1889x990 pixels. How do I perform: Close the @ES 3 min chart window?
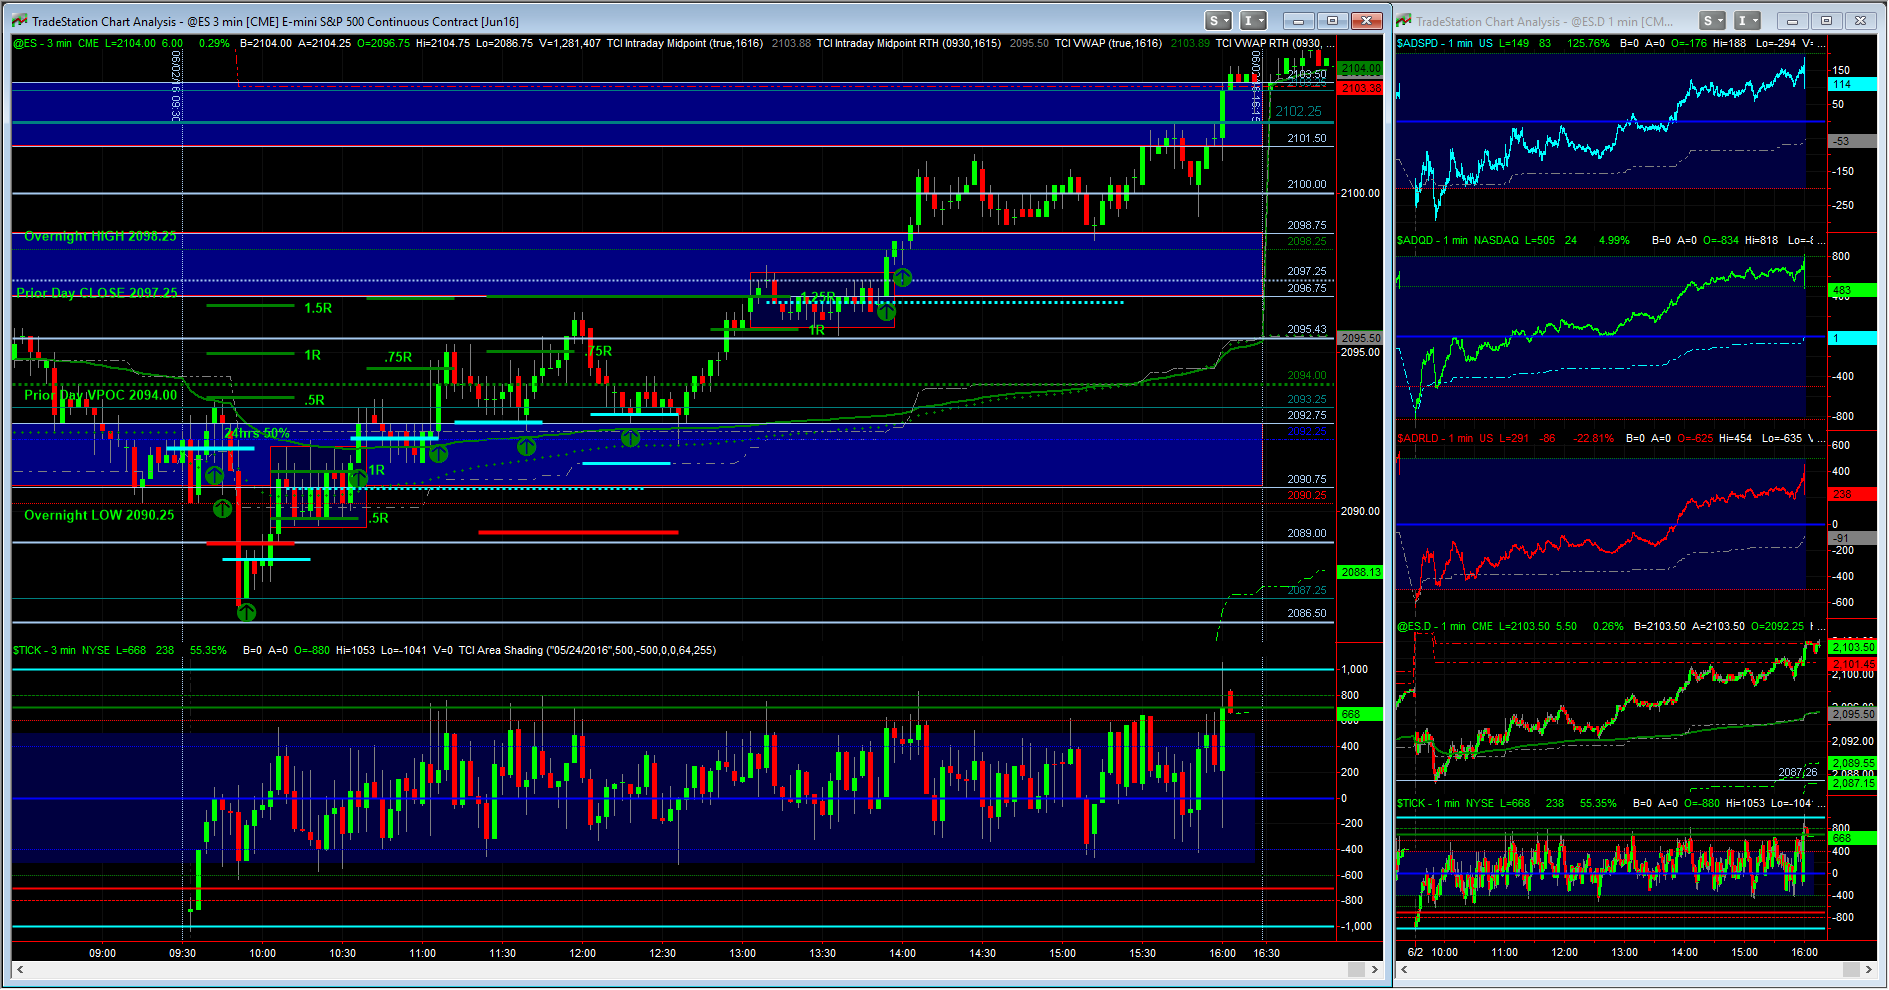(1366, 21)
